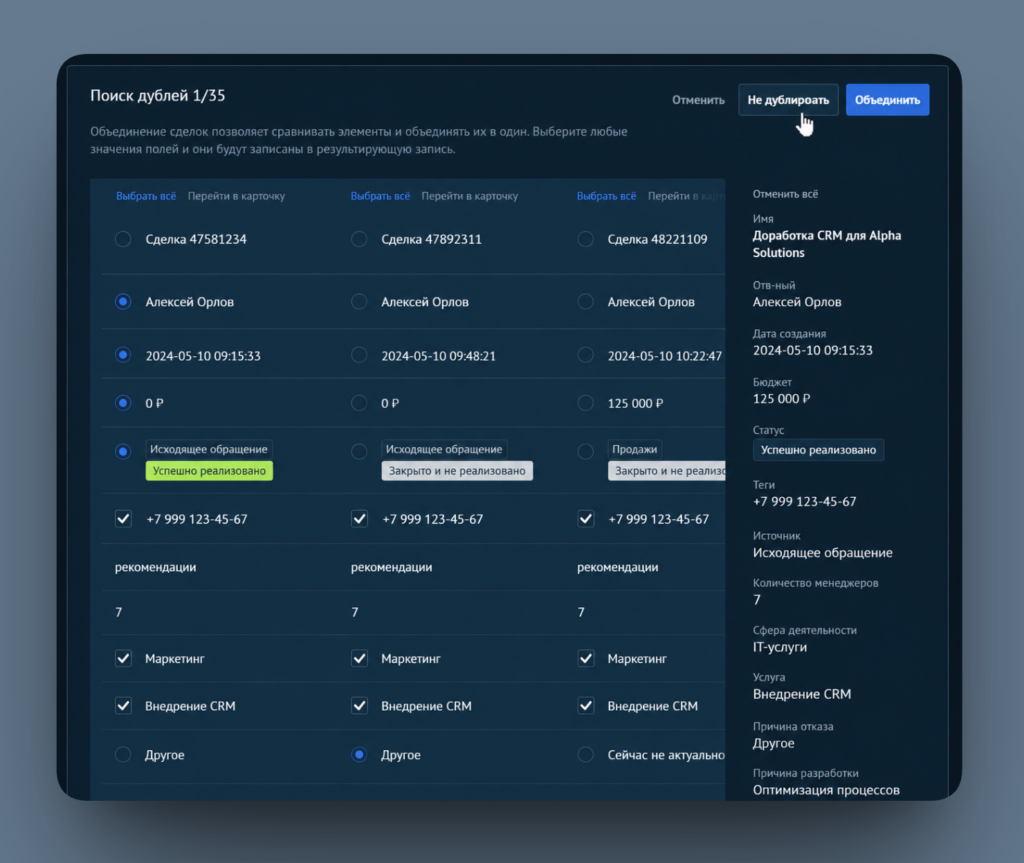Uncheck Маркетинг in the third column
The width and height of the screenshot is (1024, 863).
(x=586, y=659)
